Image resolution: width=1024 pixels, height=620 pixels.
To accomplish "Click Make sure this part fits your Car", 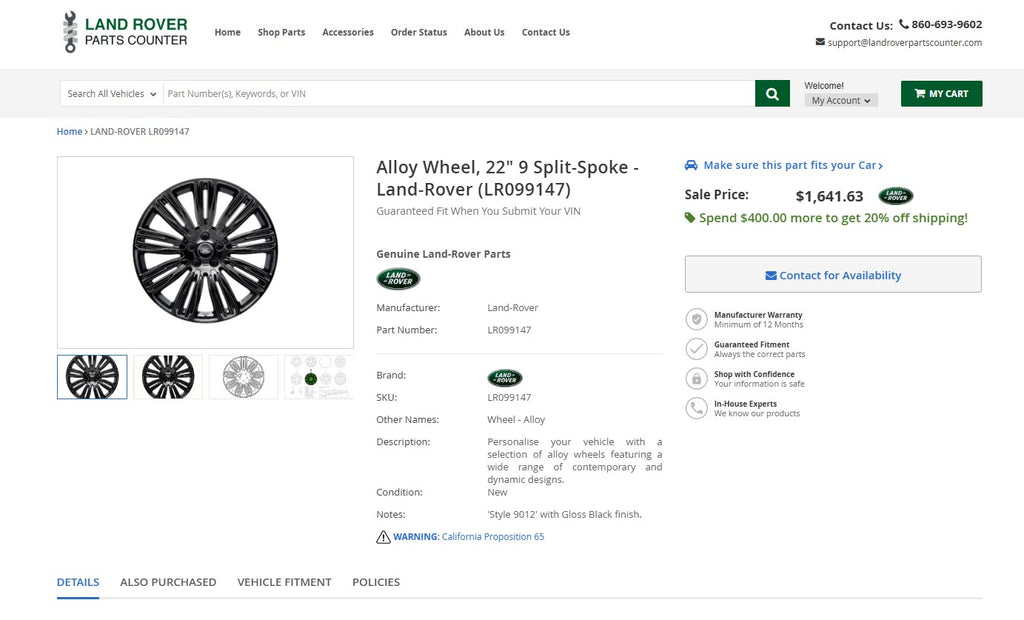I will 793,165.
